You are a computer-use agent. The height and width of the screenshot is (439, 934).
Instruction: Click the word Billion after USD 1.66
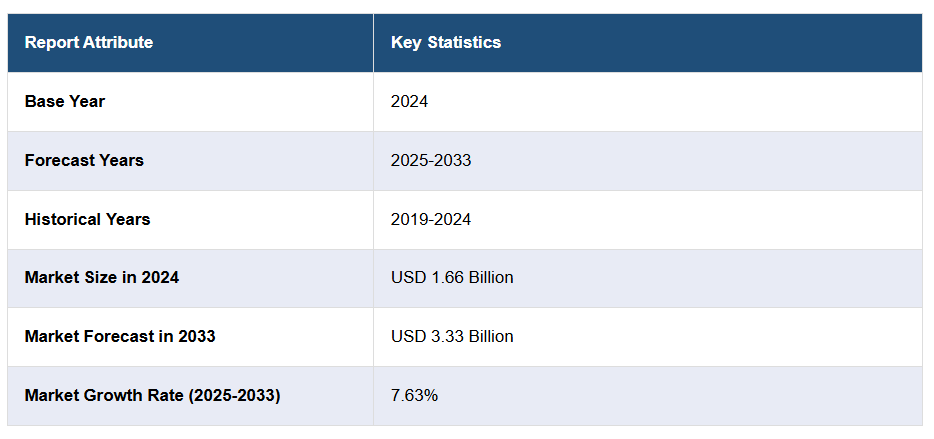pos(487,277)
